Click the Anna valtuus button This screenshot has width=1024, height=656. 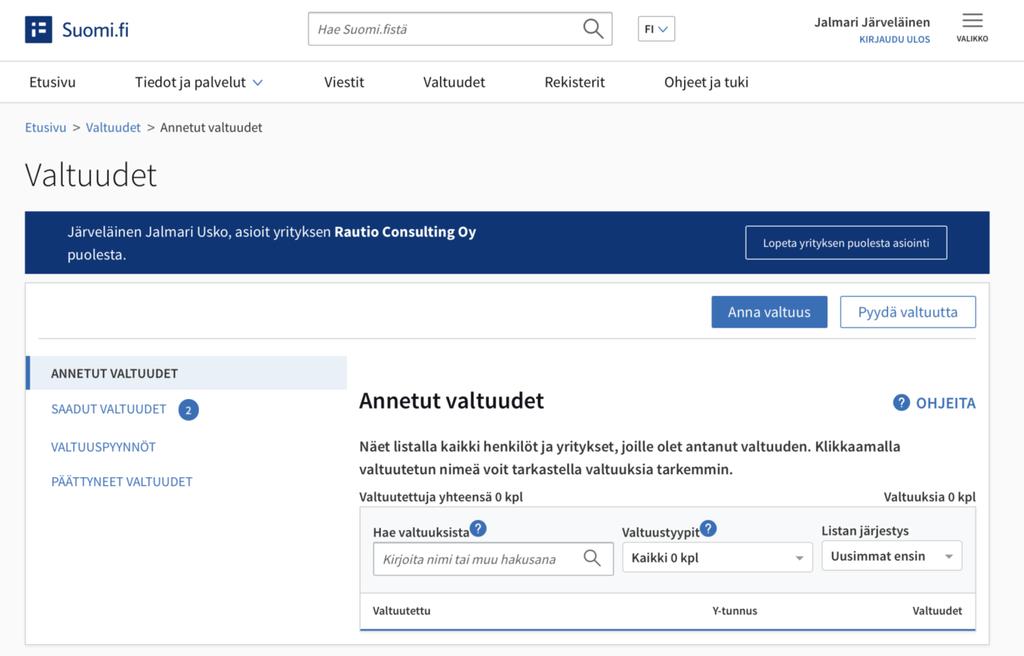(769, 312)
